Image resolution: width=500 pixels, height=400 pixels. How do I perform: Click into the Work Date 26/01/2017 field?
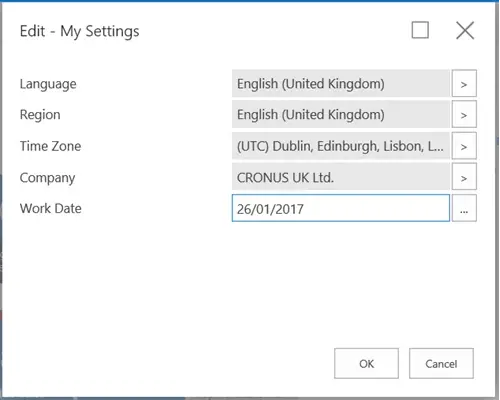click(x=341, y=208)
